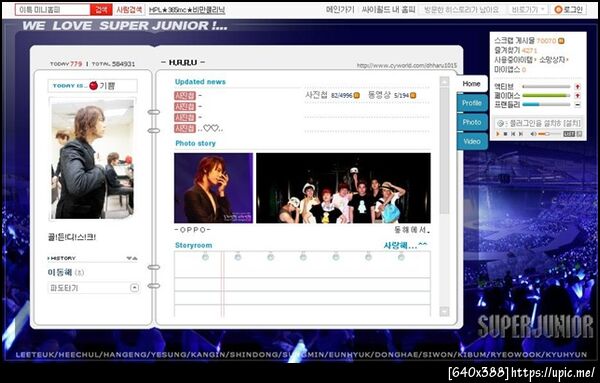The height and width of the screenshot is (383, 600).
Task: Click the 골!든!디!스!크! status text
Action: coord(72,237)
